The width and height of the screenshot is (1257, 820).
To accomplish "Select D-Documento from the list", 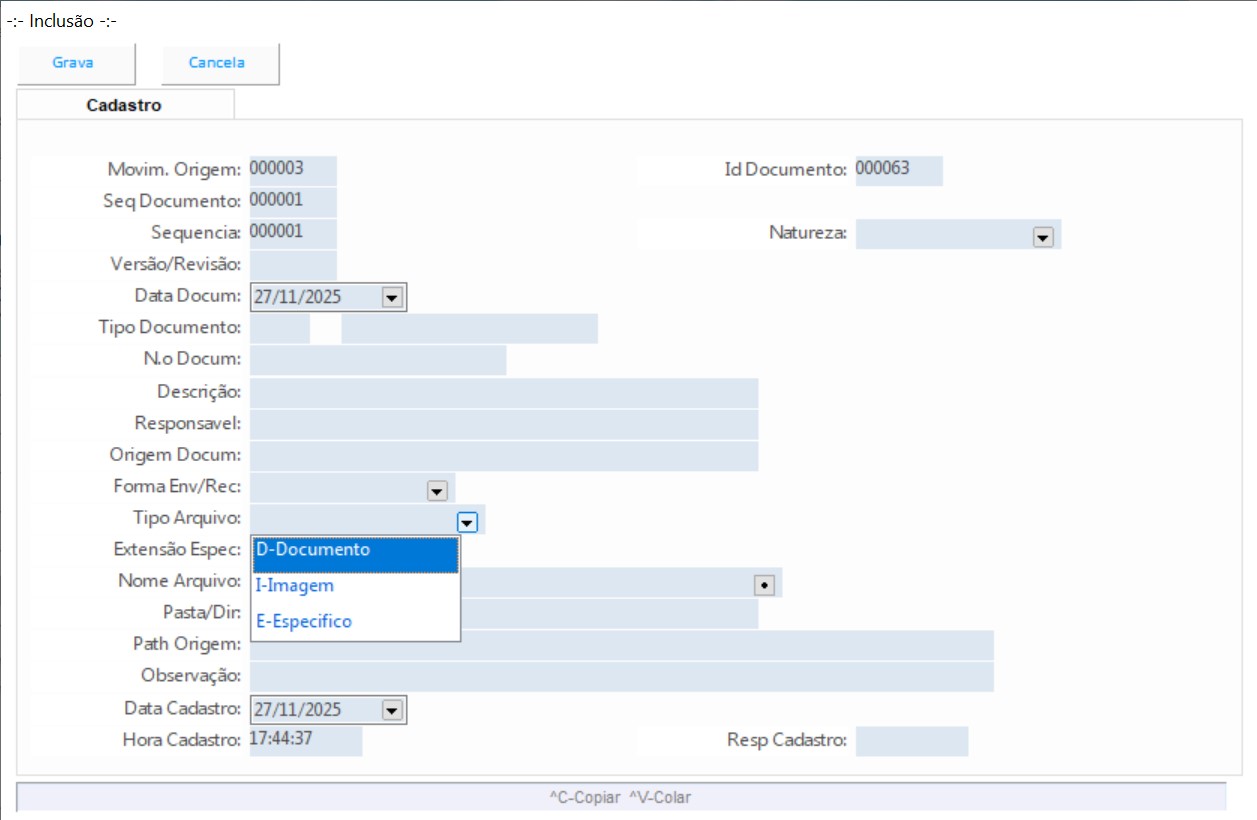I will coord(355,551).
